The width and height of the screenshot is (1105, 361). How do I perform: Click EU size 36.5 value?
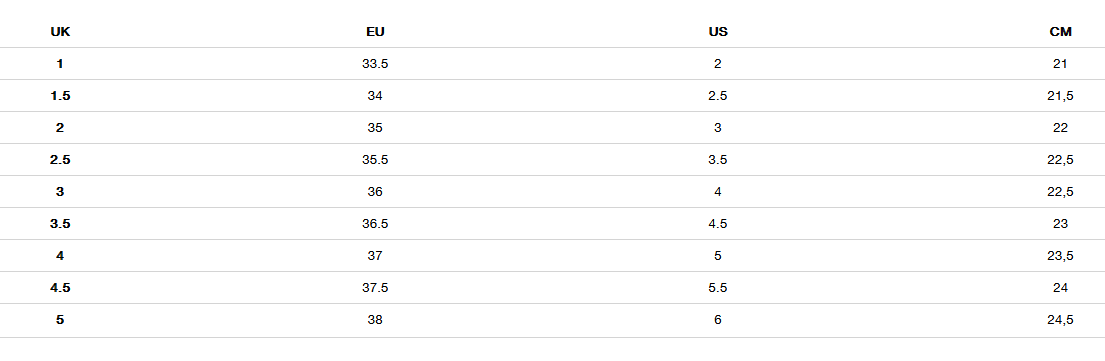[375, 224]
